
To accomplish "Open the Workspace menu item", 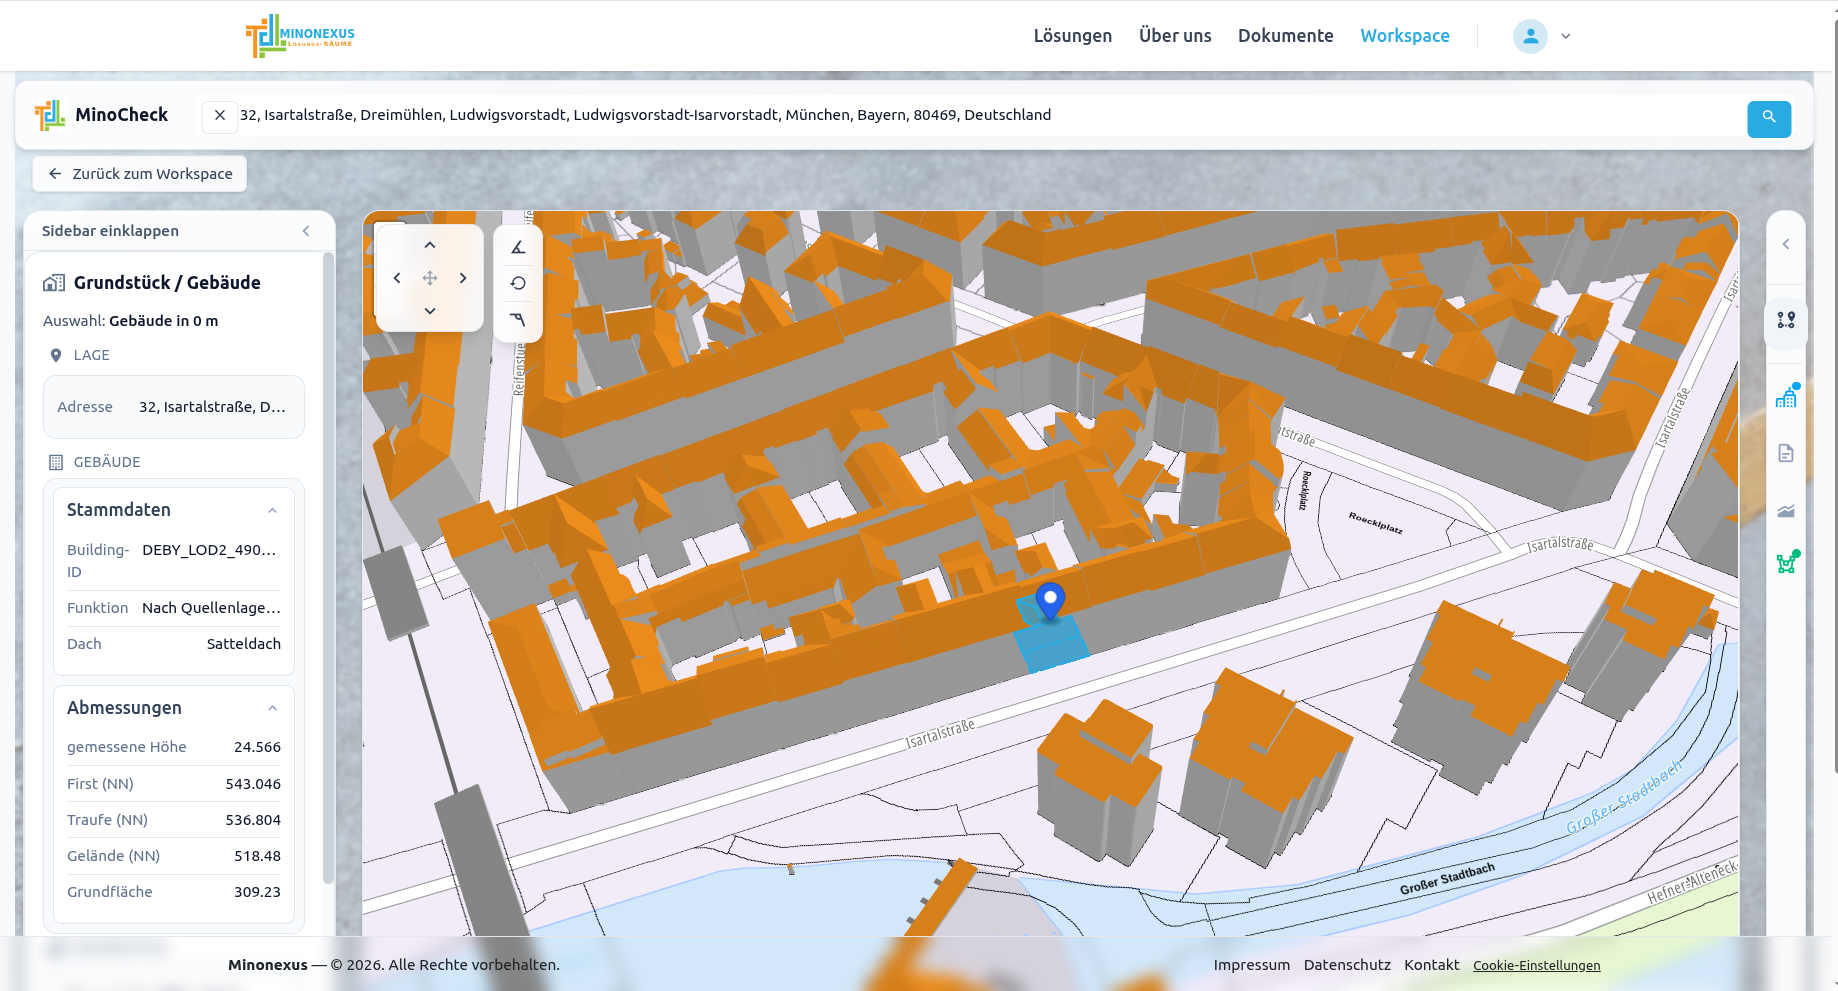I will pyautogui.click(x=1404, y=35).
